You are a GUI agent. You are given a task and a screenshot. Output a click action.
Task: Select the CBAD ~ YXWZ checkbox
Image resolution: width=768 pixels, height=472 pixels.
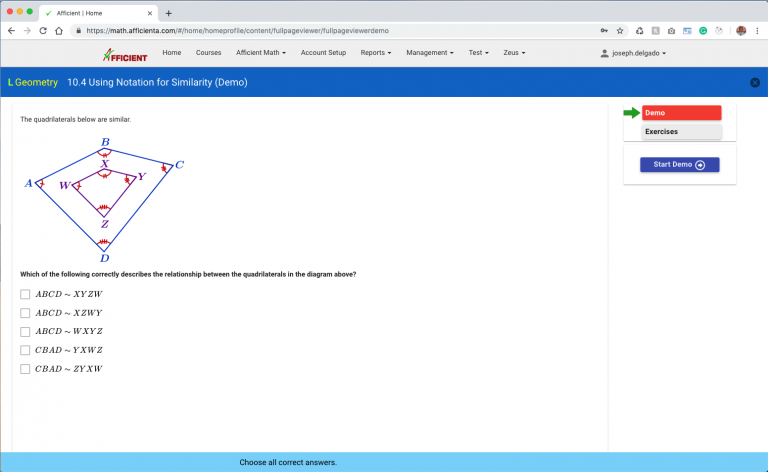[25, 350]
